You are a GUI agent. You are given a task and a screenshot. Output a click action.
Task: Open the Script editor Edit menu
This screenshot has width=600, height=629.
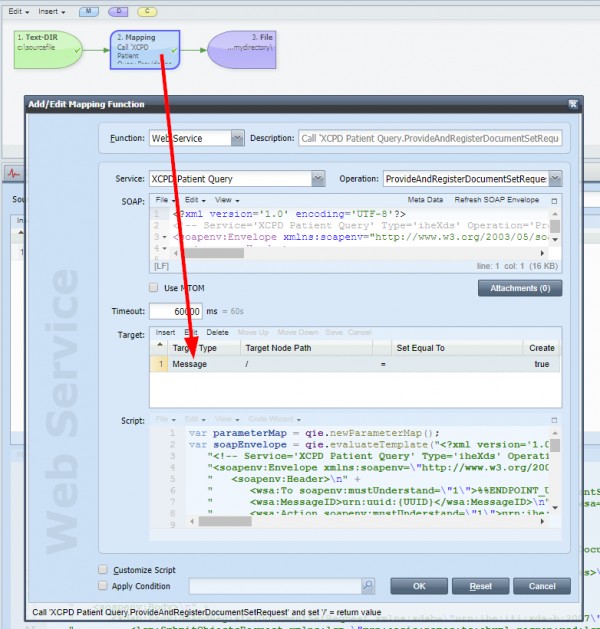(x=195, y=419)
